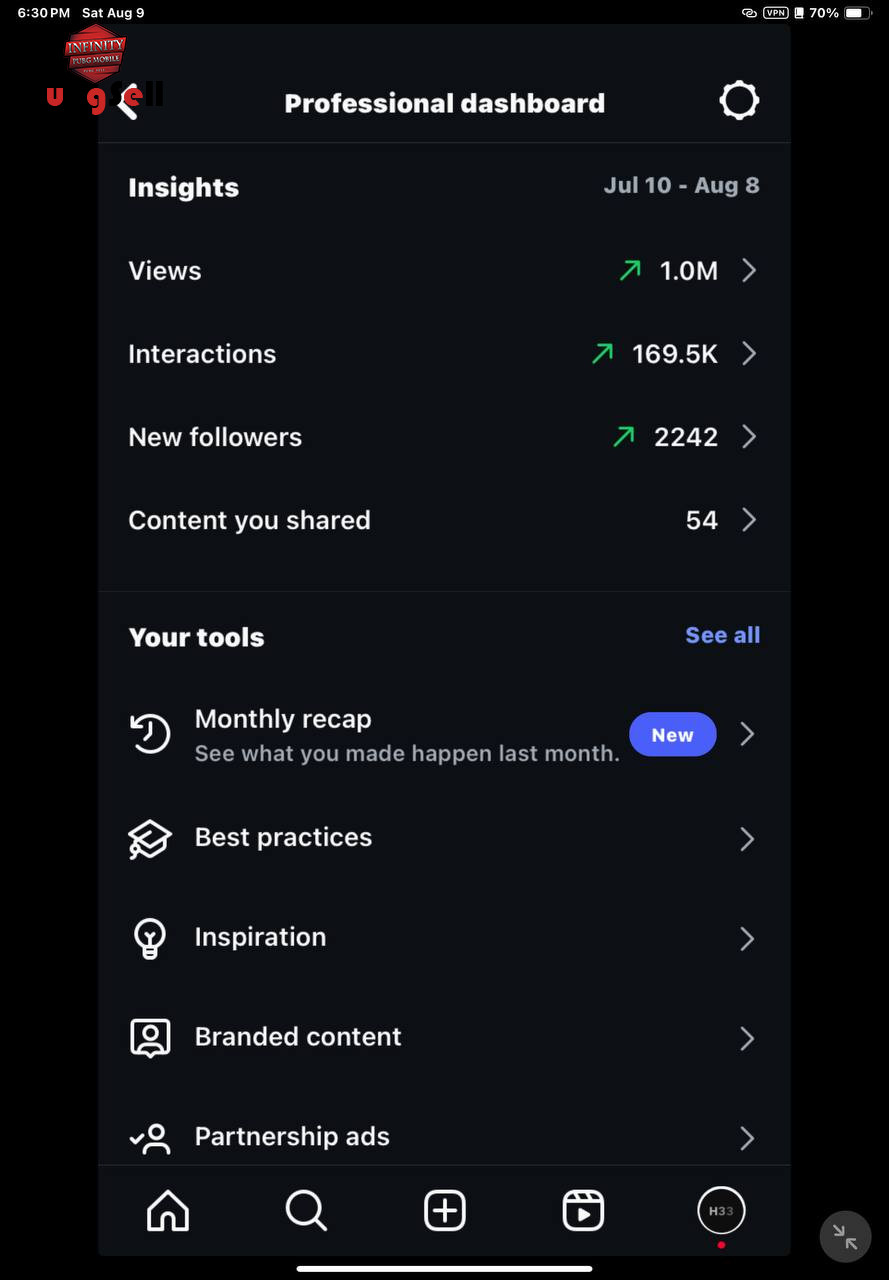The image size is (889, 1280).
Task: Expand the Interactions chevron
Action: tap(749, 353)
